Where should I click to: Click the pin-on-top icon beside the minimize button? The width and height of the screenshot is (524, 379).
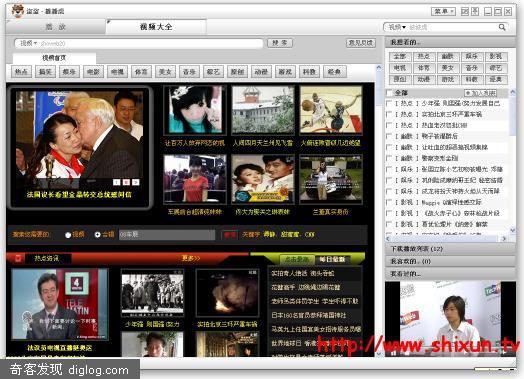[475, 11]
